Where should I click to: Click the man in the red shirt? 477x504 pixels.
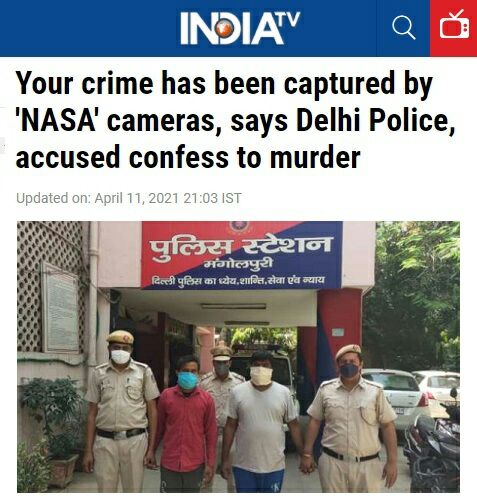186,423
